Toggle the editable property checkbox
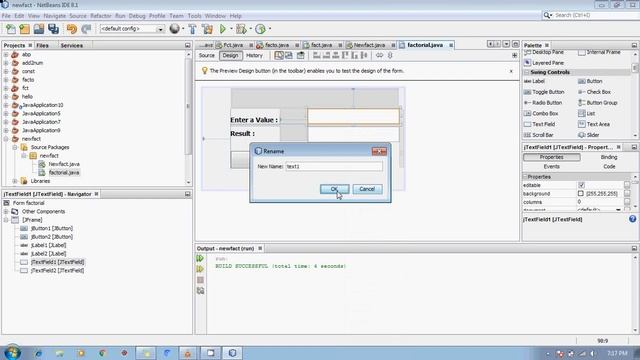 (x=581, y=185)
